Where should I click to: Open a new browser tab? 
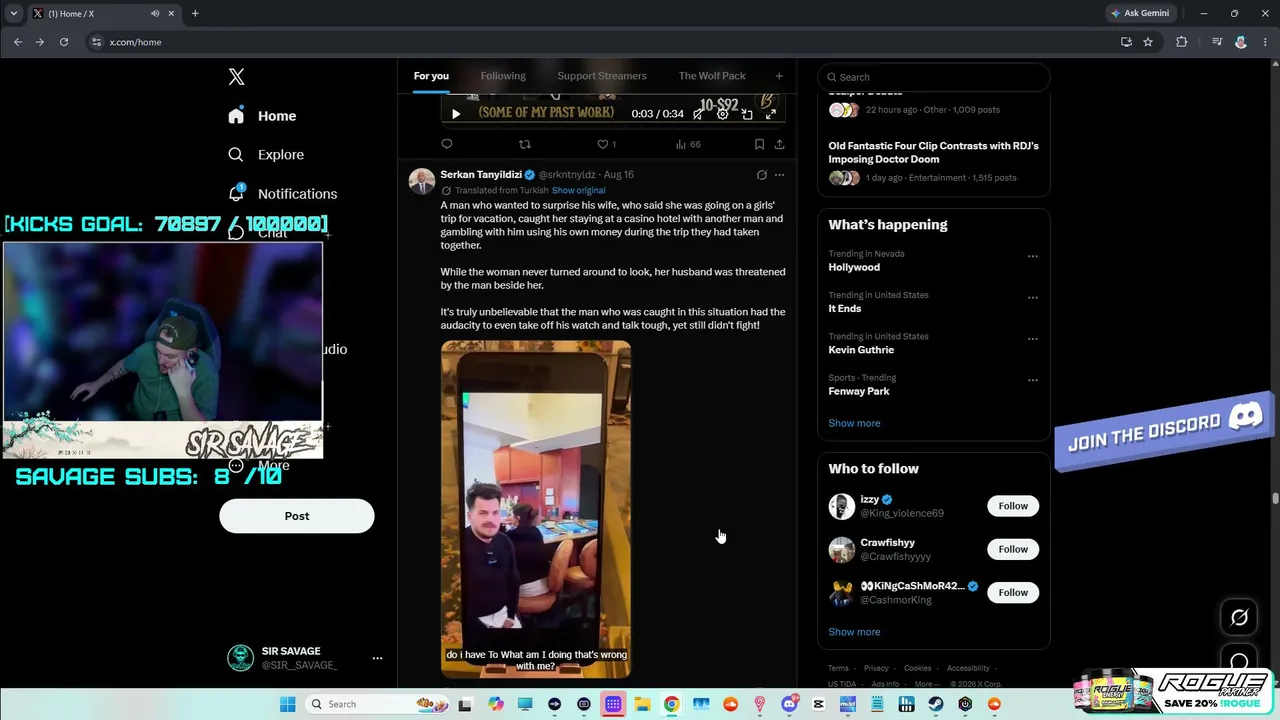click(x=195, y=13)
